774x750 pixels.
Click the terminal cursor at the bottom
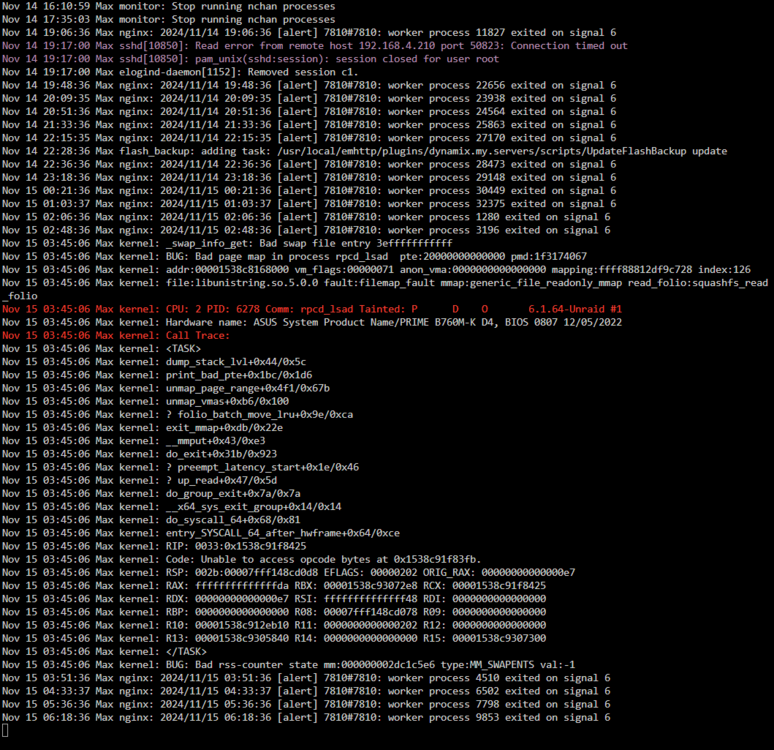click(x=5, y=730)
